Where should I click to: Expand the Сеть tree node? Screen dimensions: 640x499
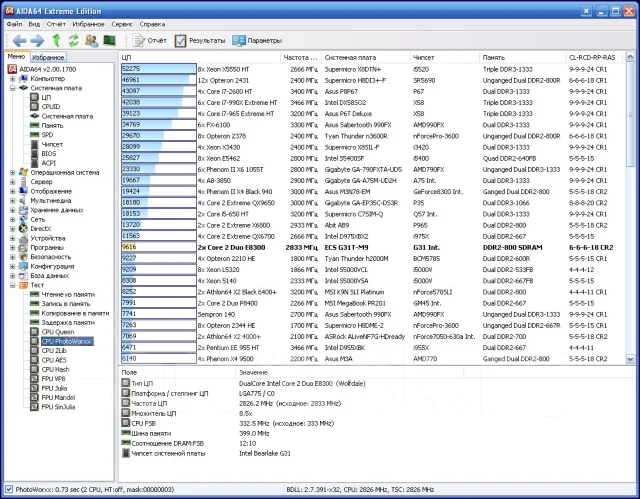pos(13,220)
